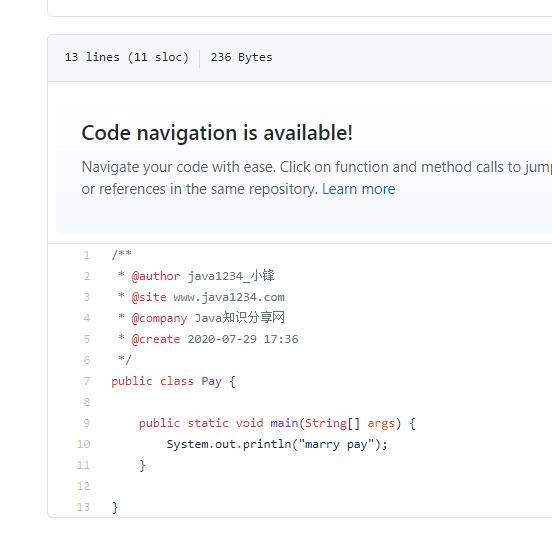Viewport: 552px width, 534px height.
Task: Select line number 11
Action: point(83,465)
